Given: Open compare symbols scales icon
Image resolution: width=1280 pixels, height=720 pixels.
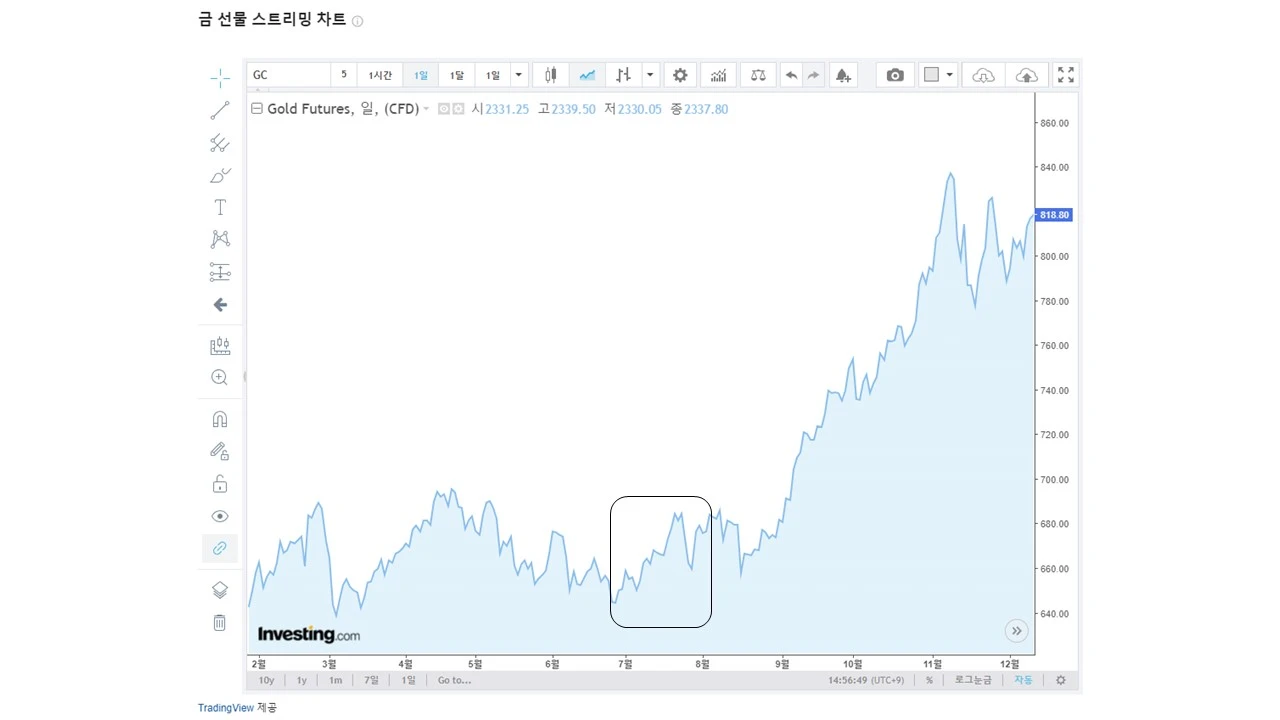Looking at the screenshot, I should pyautogui.click(x=758, y=75).
